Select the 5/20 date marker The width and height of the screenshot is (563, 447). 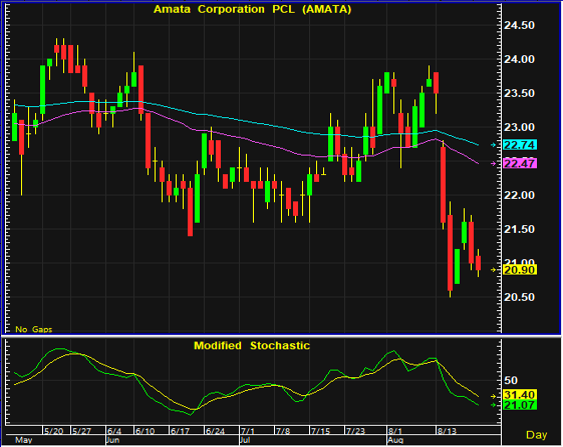point(53,431)
